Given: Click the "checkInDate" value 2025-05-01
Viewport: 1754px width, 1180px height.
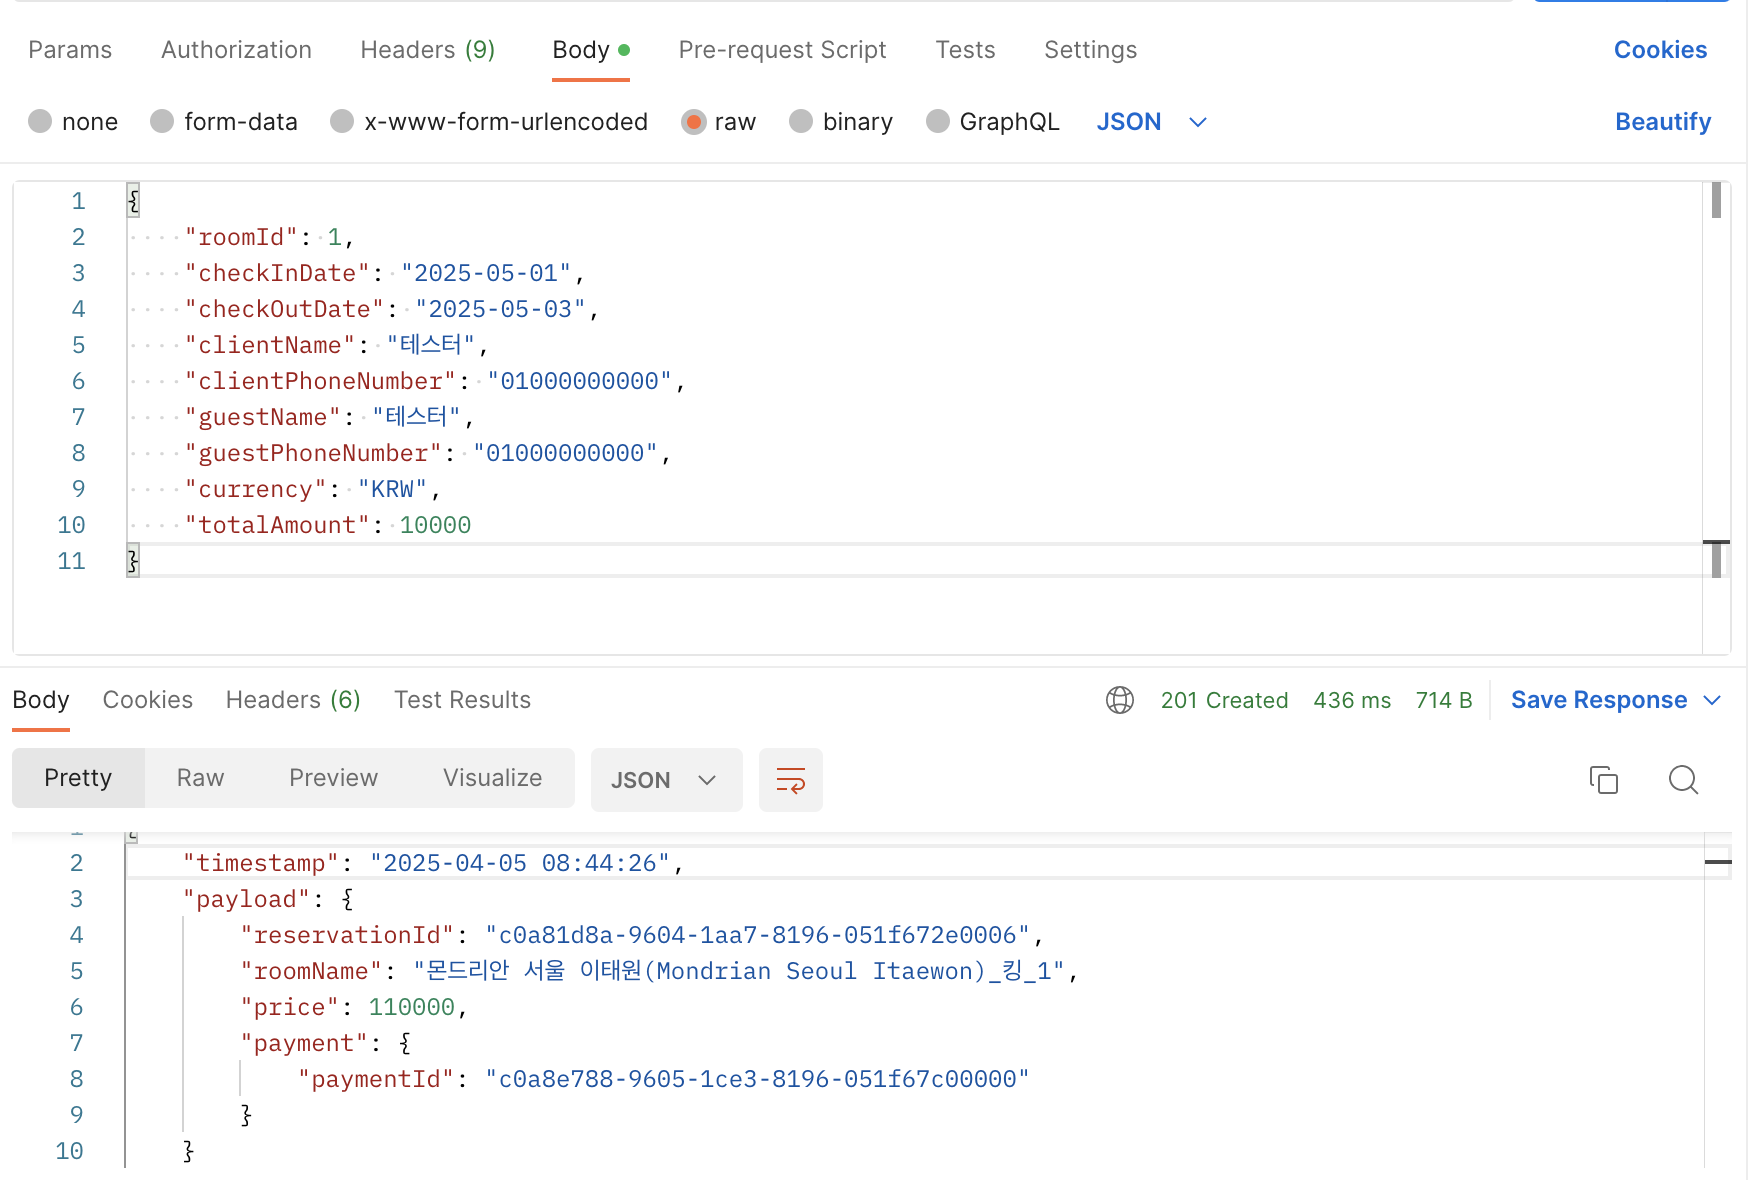Looking at the screenshot, I should 486,273.
